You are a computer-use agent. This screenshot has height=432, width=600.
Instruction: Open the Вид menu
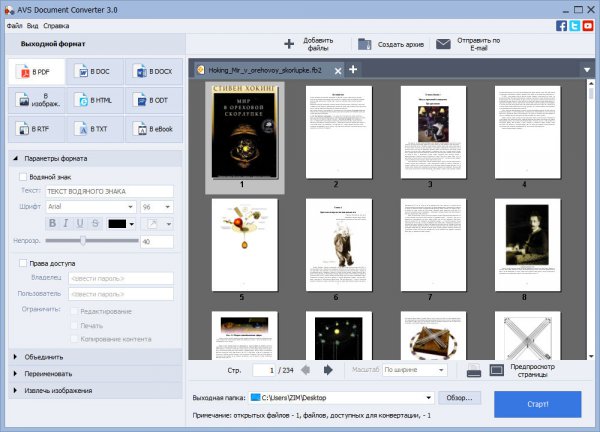point(33,26)
